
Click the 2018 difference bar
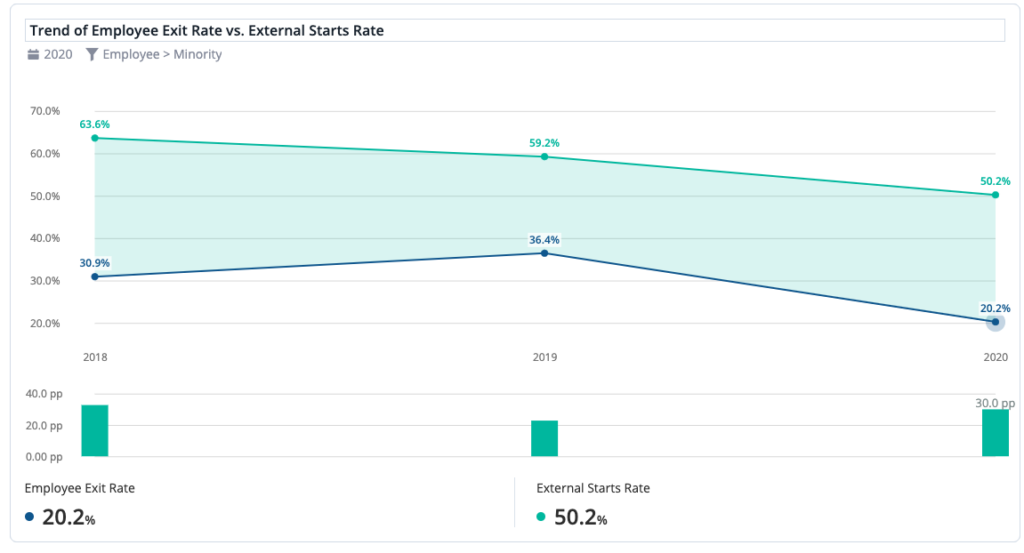[95, 431]
